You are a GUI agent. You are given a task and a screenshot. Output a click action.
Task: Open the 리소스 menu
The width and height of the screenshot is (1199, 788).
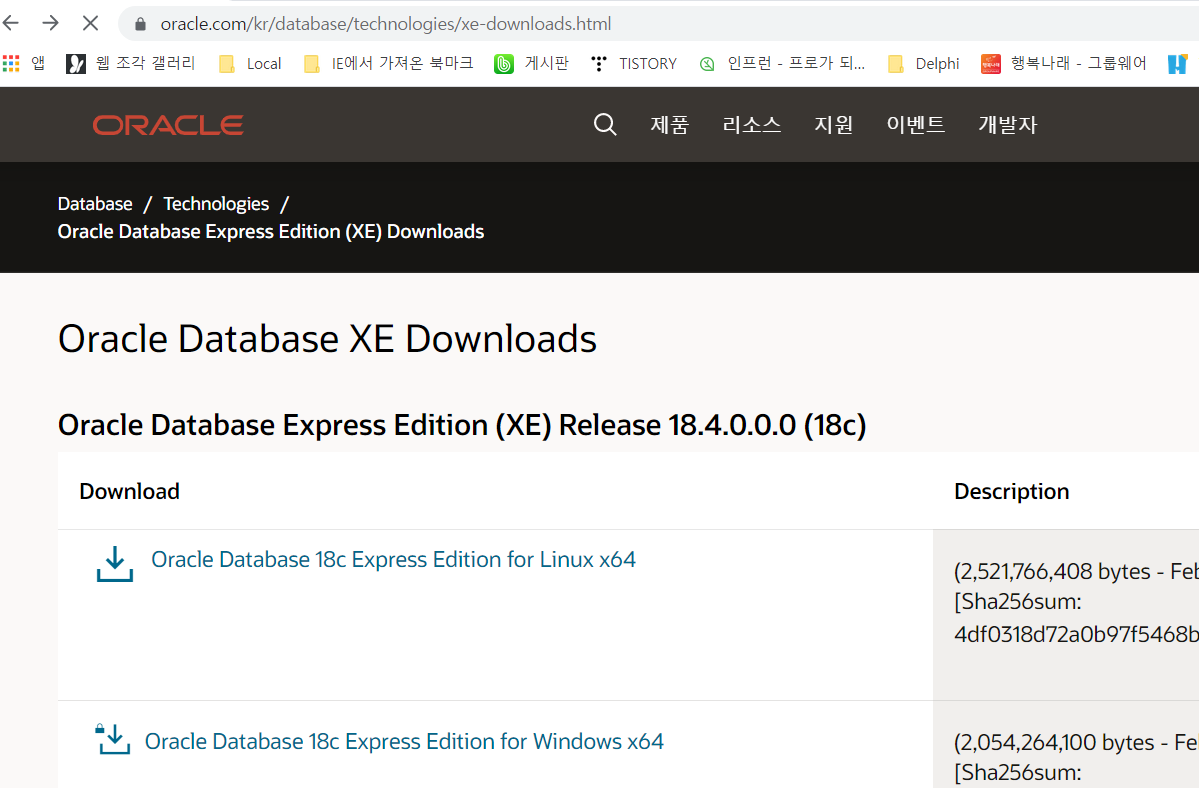[x=752, y=125]
